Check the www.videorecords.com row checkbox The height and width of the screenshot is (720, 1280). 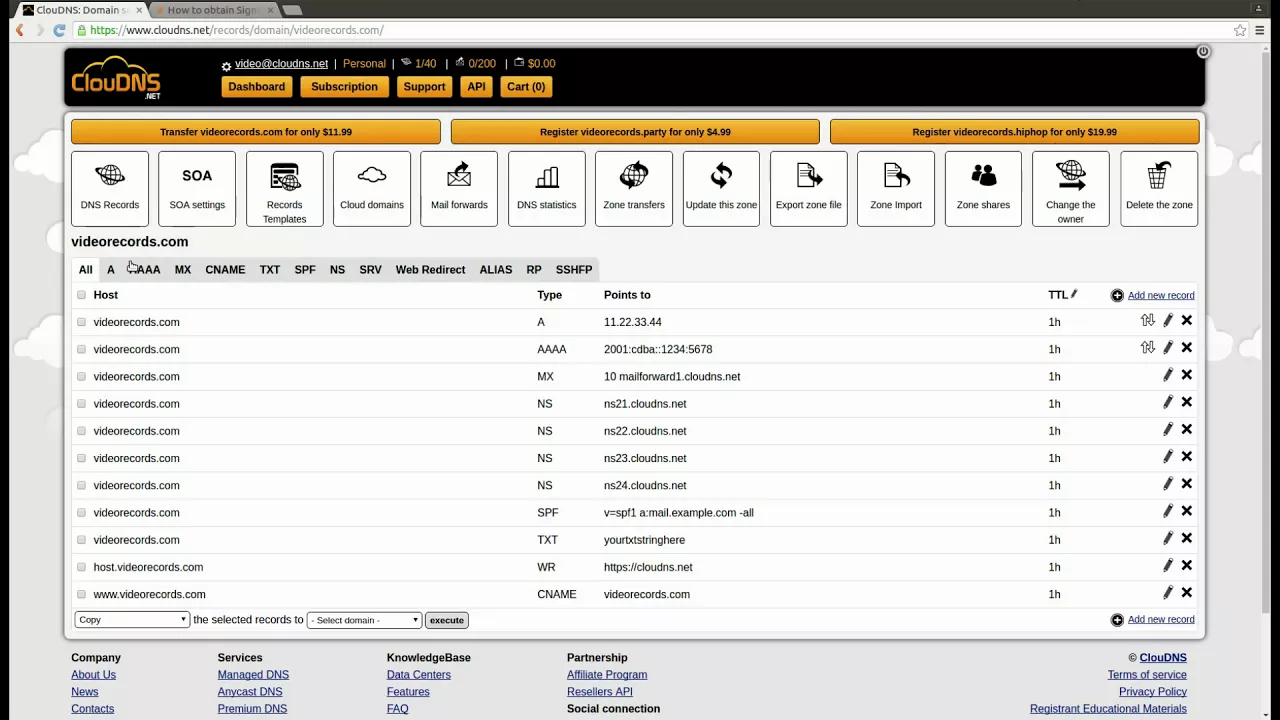[82, 594]
